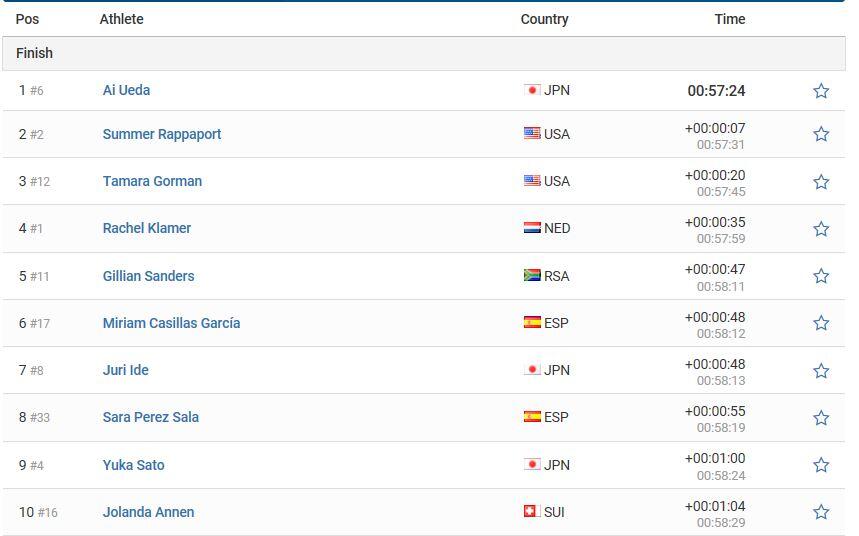
Task: Star Summer Rappaport's result row
Action: click(x=821, y=134)
